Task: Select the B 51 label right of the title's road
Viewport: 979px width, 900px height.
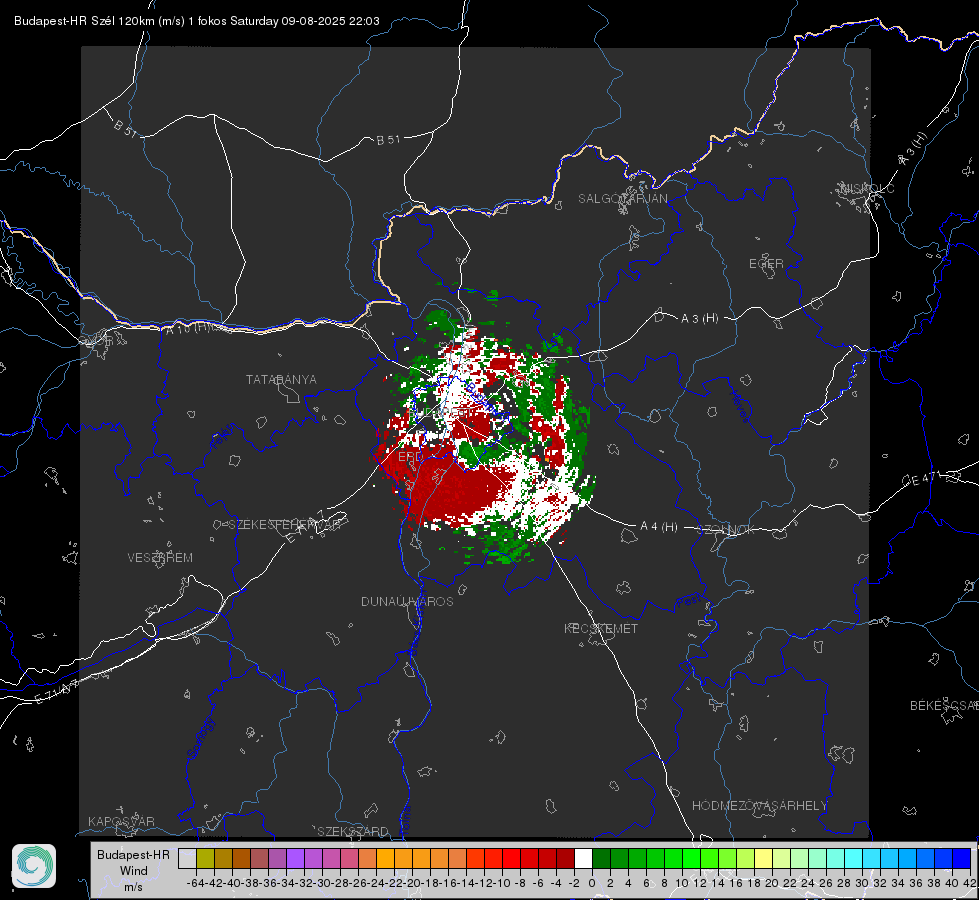Action: tap(388, 140)
